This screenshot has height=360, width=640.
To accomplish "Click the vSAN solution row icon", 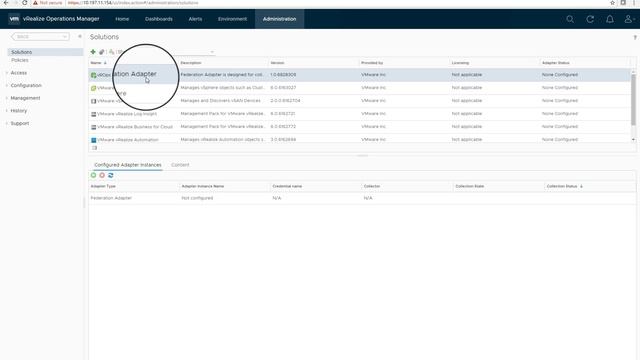I will click(x=93, y=101).
